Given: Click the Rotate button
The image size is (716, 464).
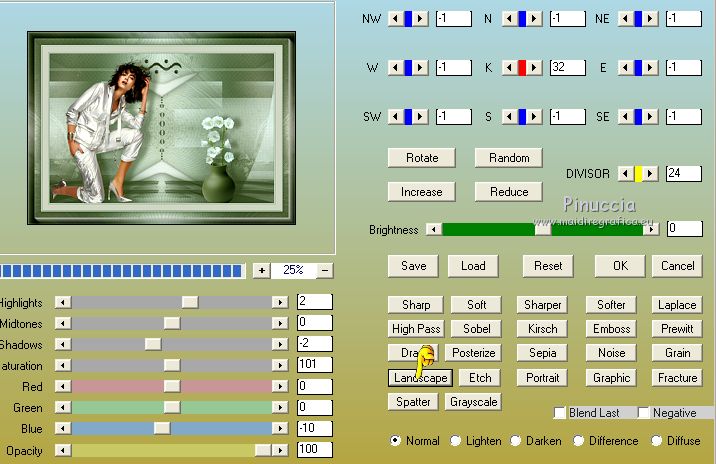Looking at the screenshot, I should tap(421, 158).
